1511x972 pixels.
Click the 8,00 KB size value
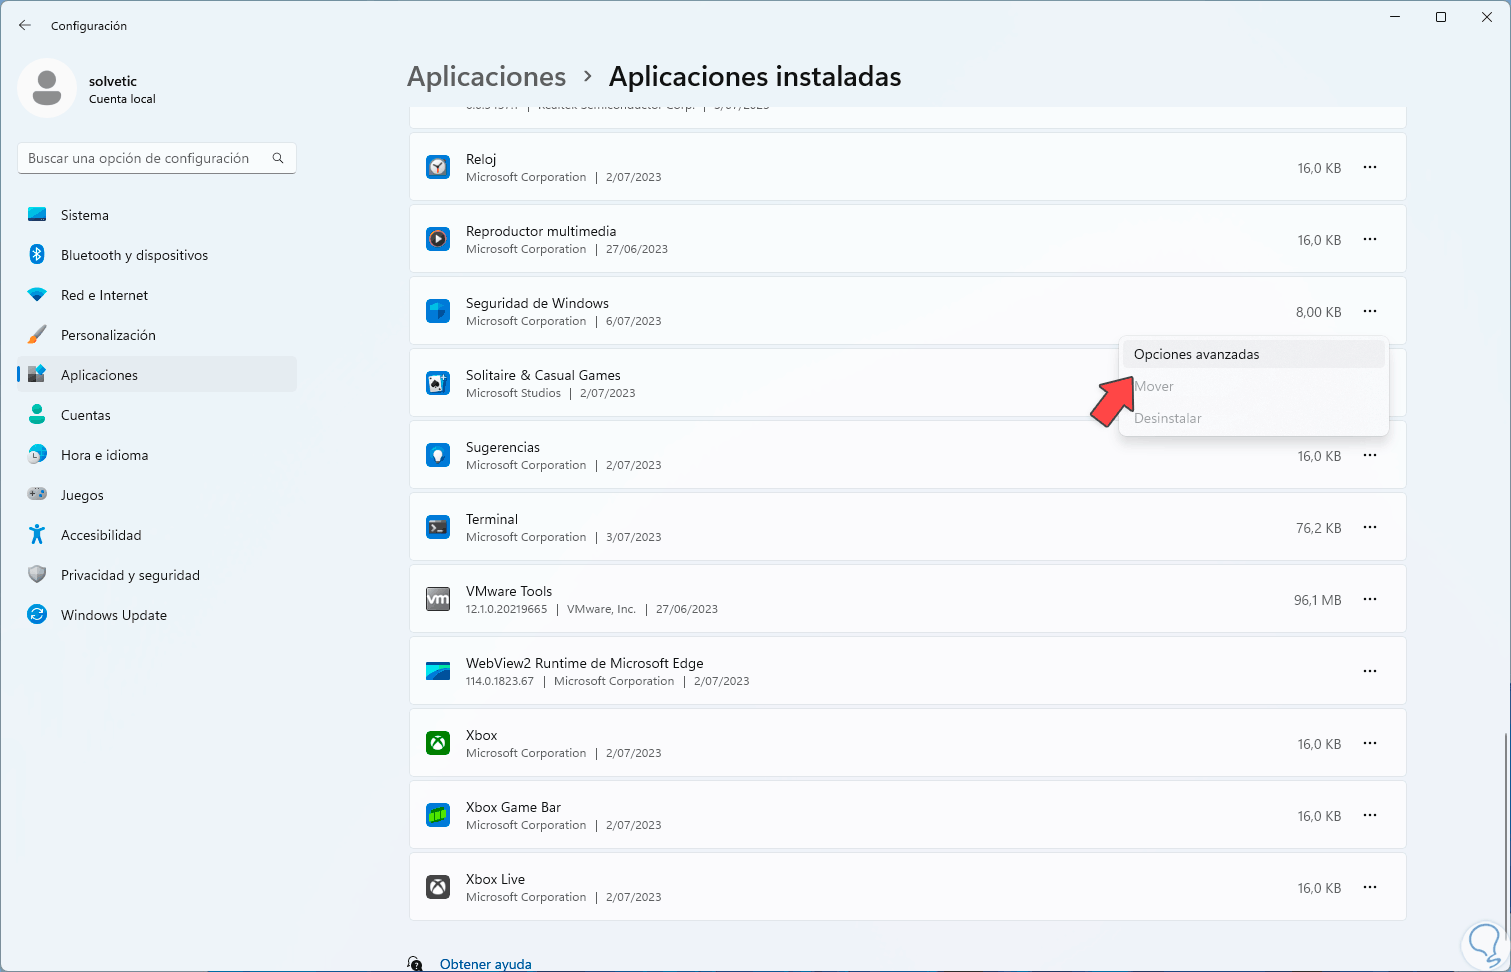(x=1319, y=312)
